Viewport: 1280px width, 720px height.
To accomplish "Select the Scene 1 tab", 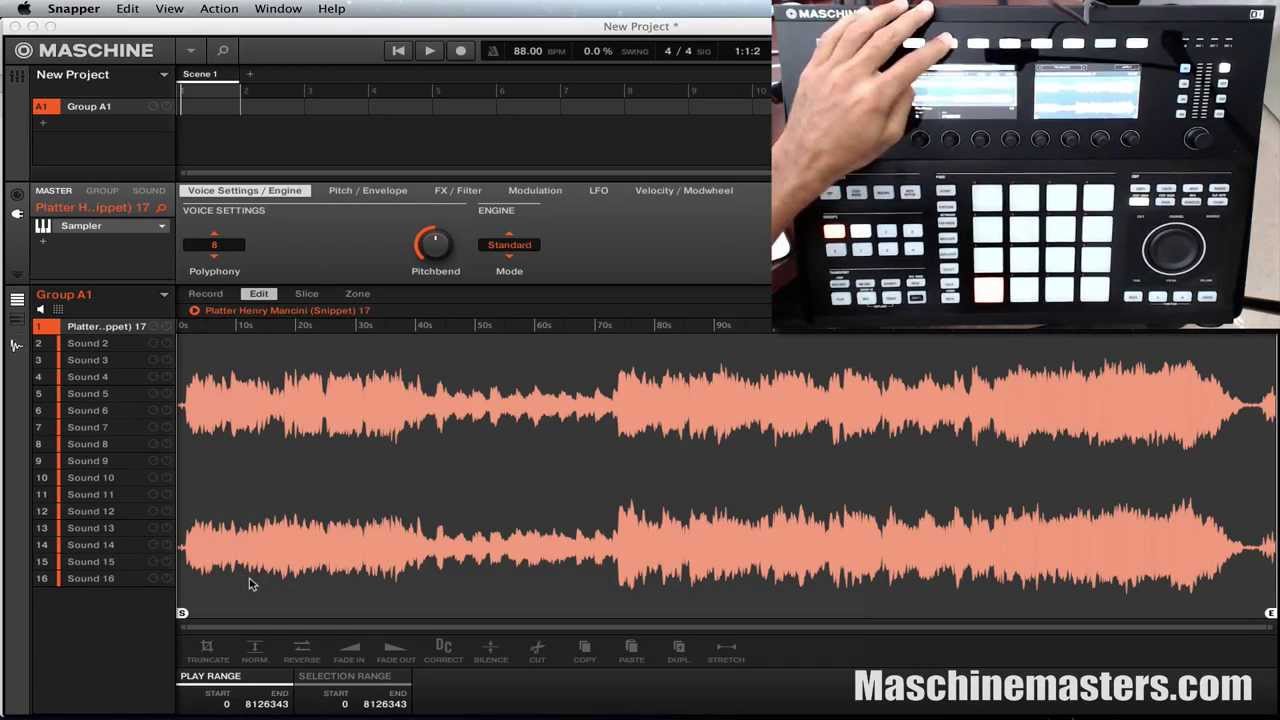I will click(200, 74).
